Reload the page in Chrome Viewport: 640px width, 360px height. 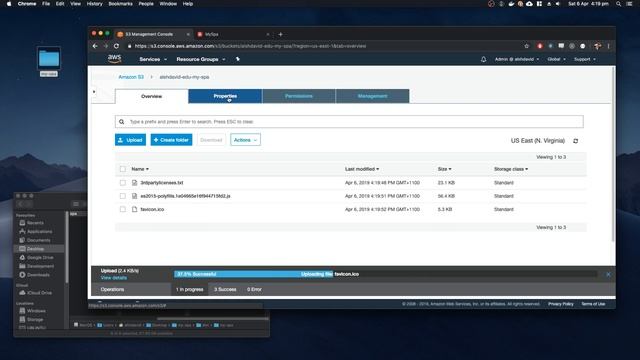pos(116,46)
